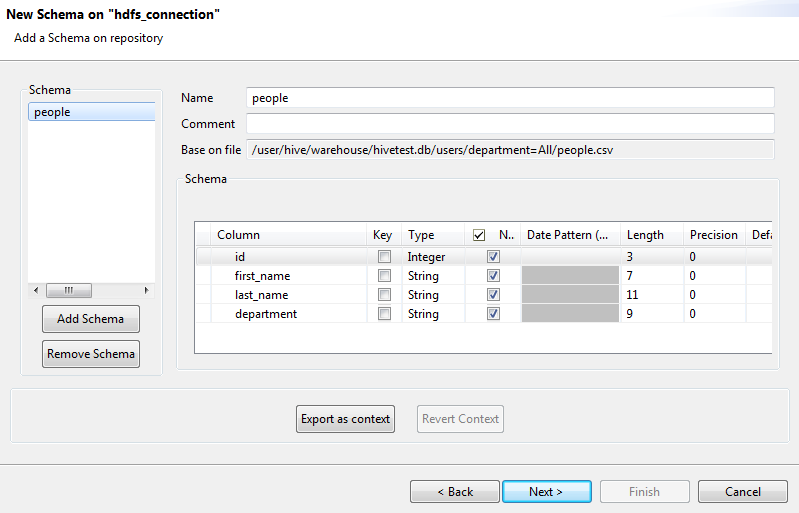Viewport: 799px width, 513px height.
Task: Toggle the header select-all Nullable checkbox
Action: point(479,235)
